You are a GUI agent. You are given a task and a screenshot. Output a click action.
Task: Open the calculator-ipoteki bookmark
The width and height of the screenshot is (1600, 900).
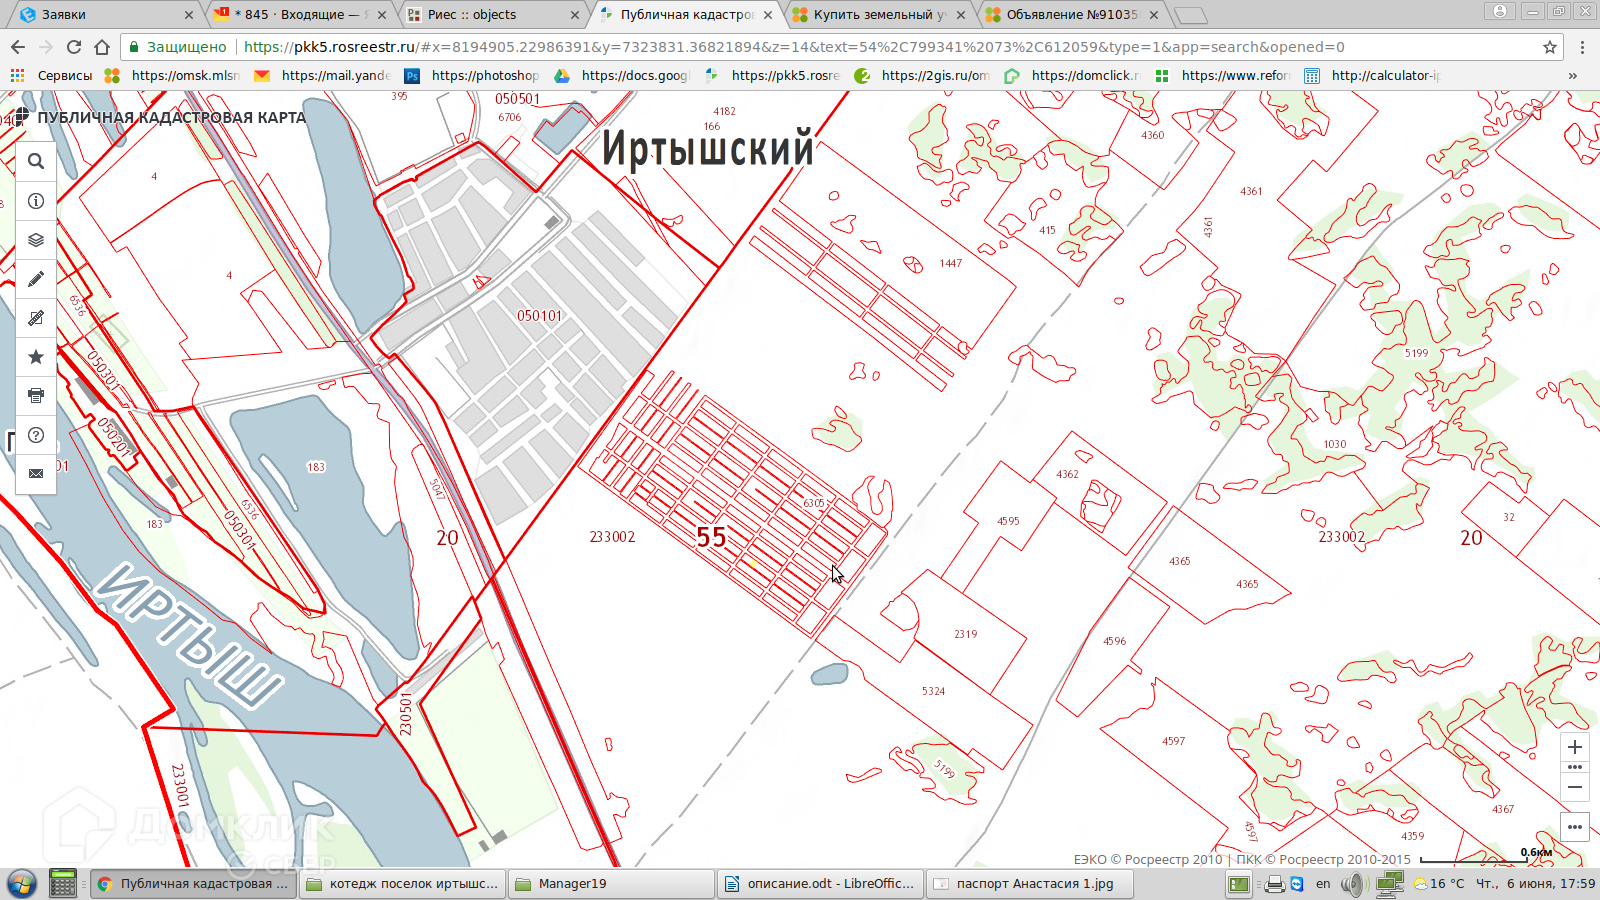pos(1371,75)
